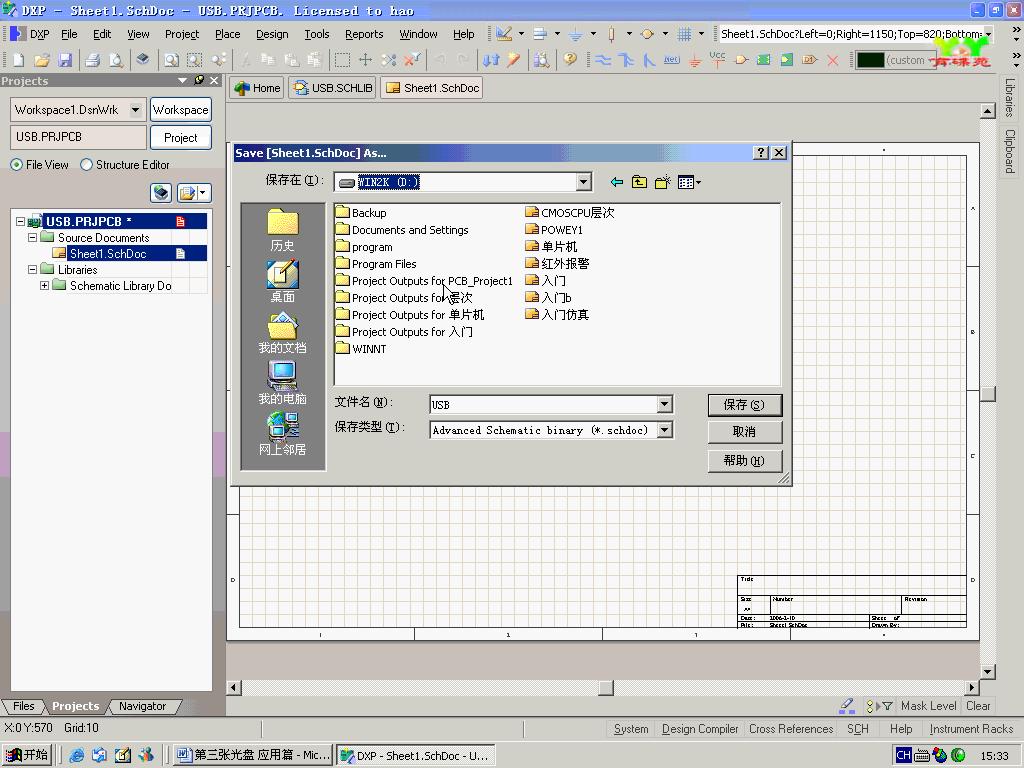
Task: Click the 保存(S) save button
Action: [744, 405]
